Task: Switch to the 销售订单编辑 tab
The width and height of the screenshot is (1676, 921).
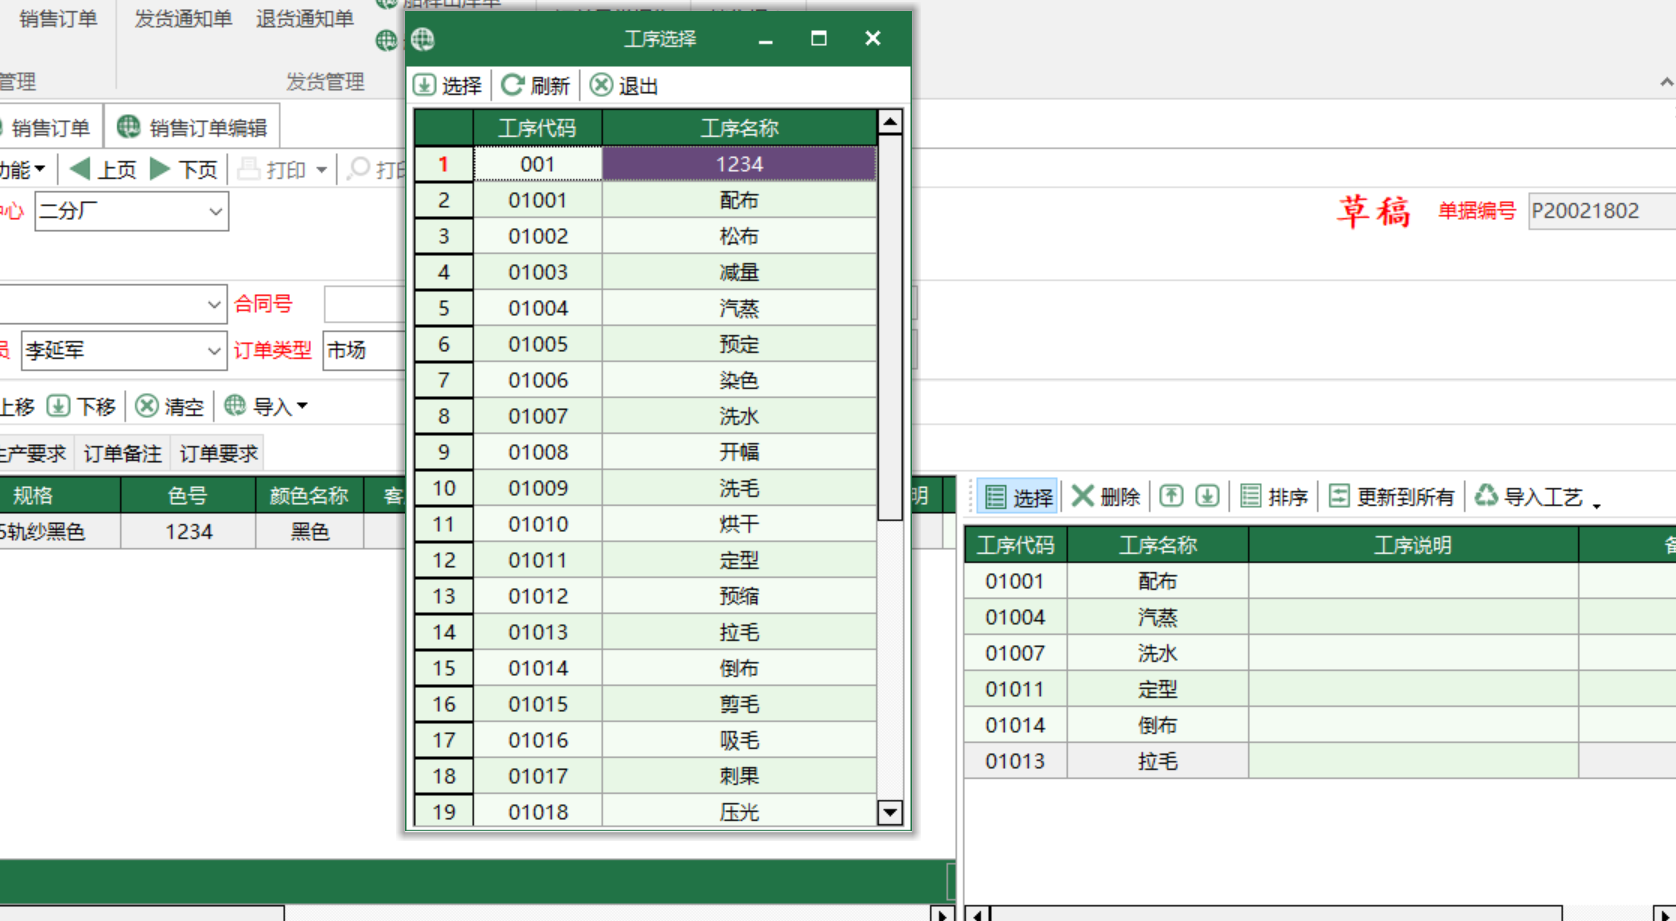Action: click(x=192, y=128)
